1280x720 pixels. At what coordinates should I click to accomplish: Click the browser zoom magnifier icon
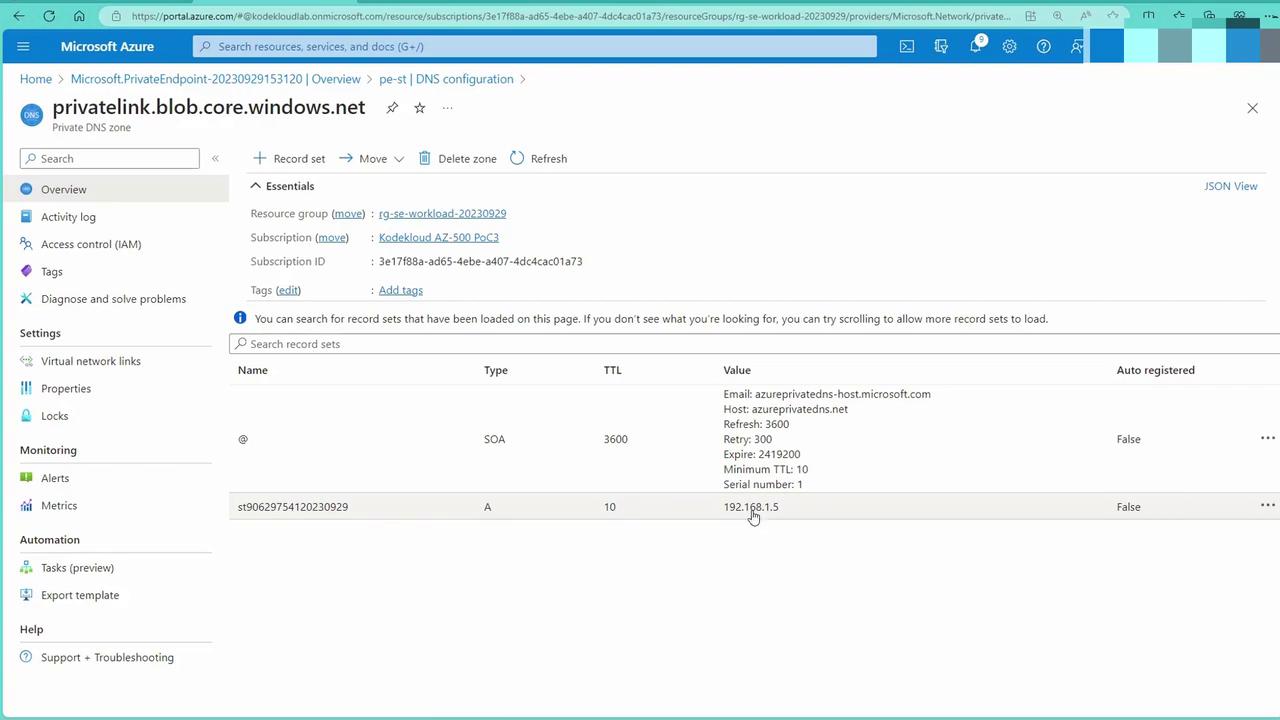pos(1058,16)
